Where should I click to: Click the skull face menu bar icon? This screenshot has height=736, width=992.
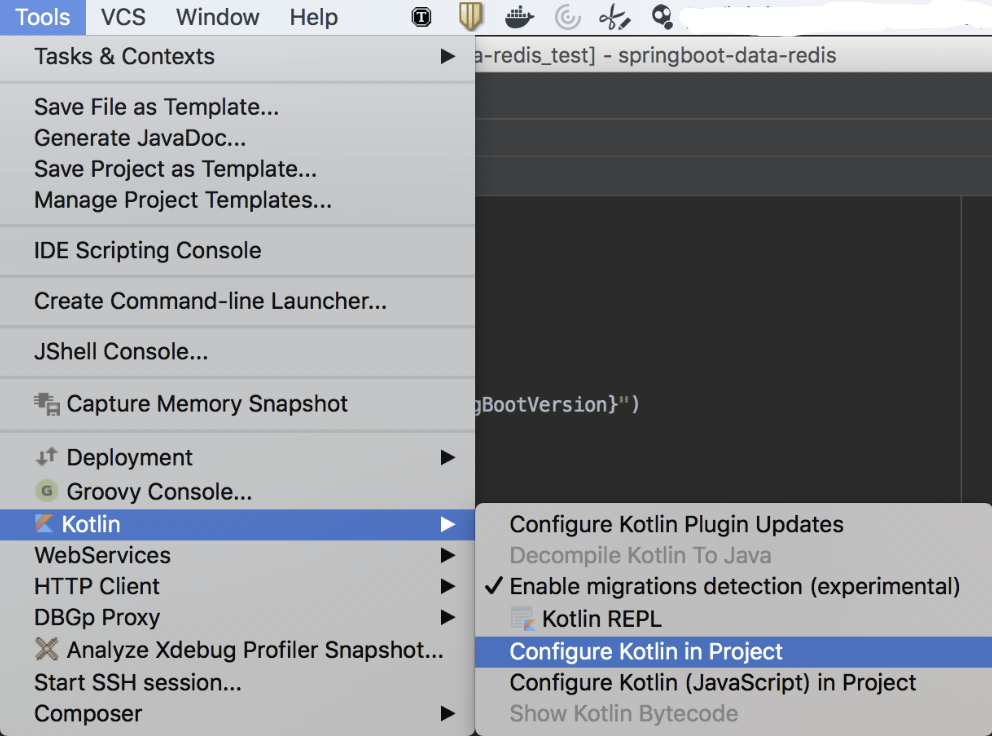tap(662, 16)
